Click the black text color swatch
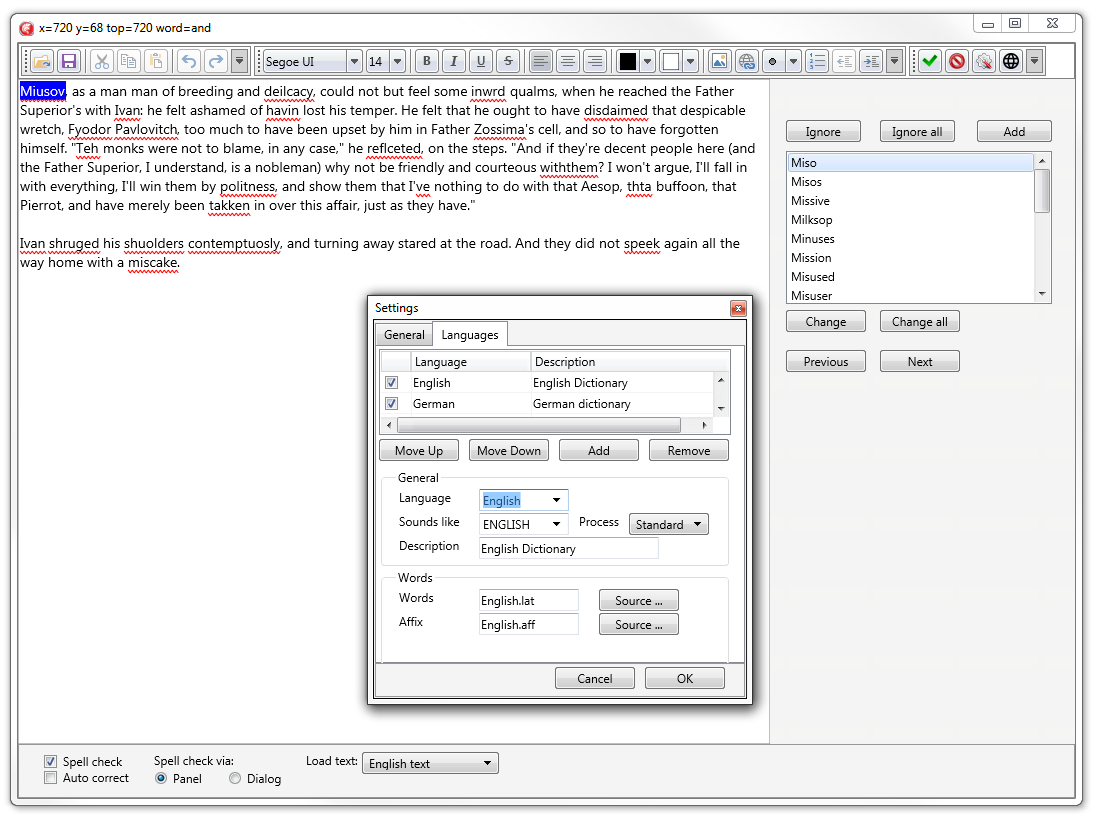The width and height of the screenshot is (1097, 819). pos(628,62)
